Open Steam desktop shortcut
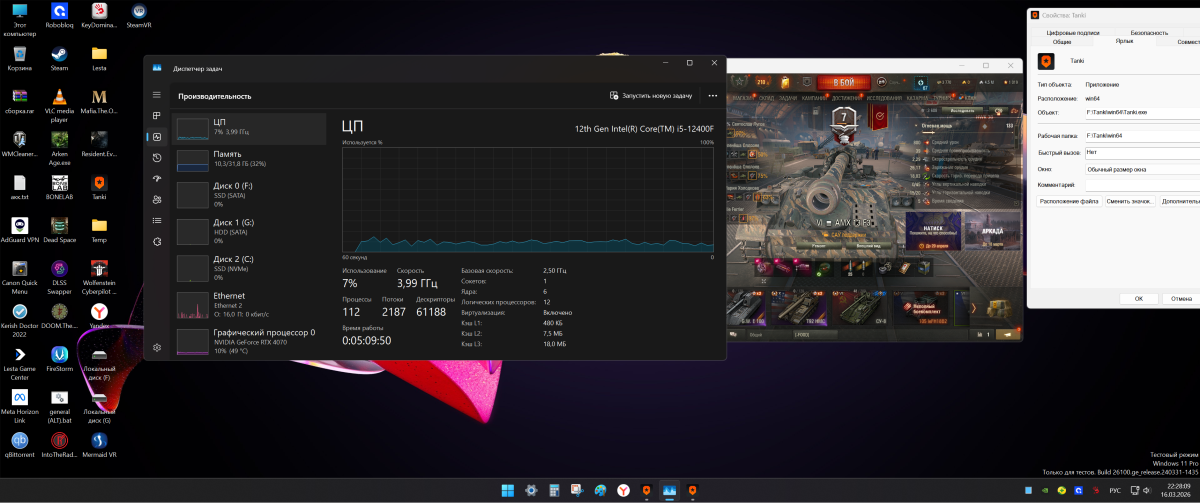 [59, 57]
